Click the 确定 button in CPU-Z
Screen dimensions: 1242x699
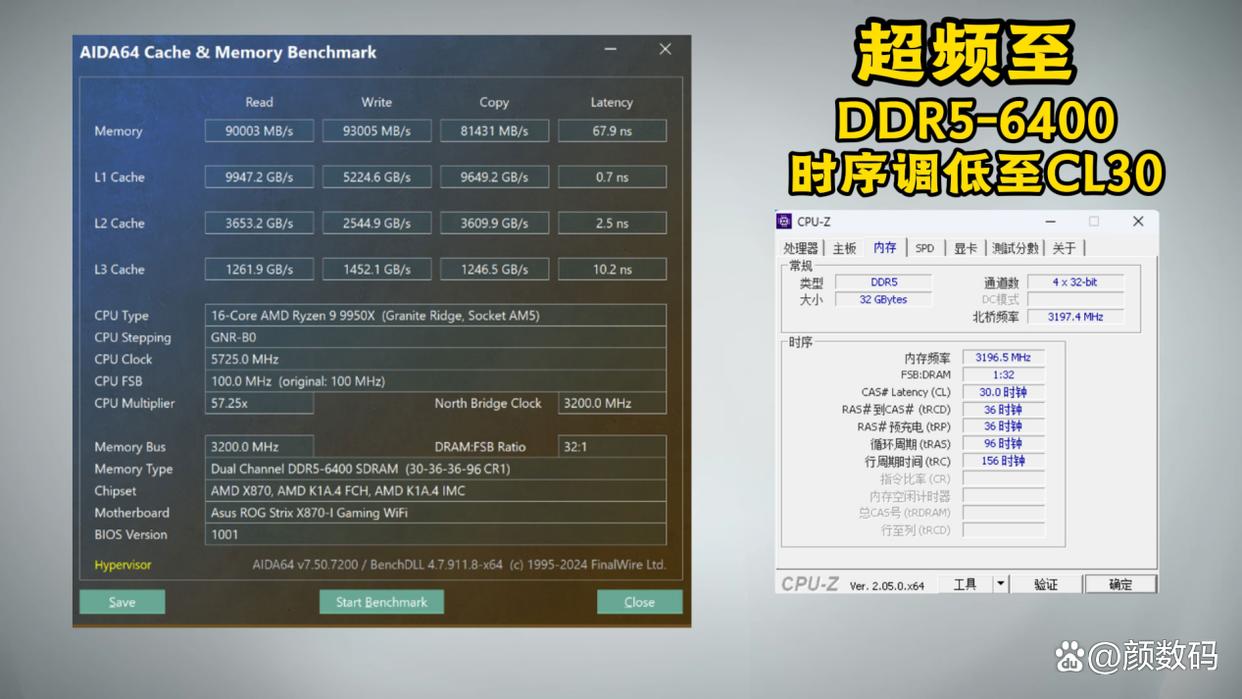click(1121, 584)
